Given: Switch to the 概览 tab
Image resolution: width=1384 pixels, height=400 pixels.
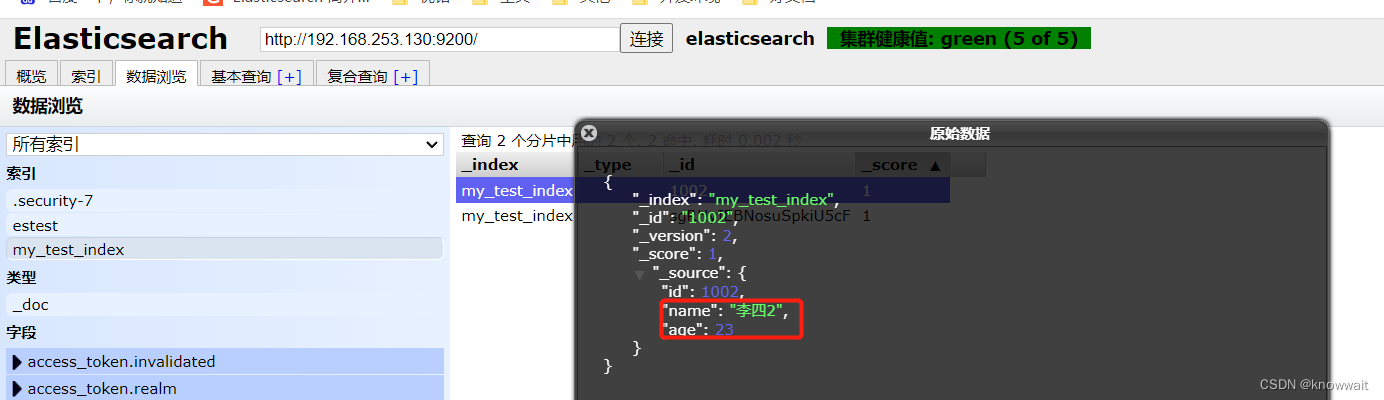Looking at the screenshot, I should (x=31, y=76).
